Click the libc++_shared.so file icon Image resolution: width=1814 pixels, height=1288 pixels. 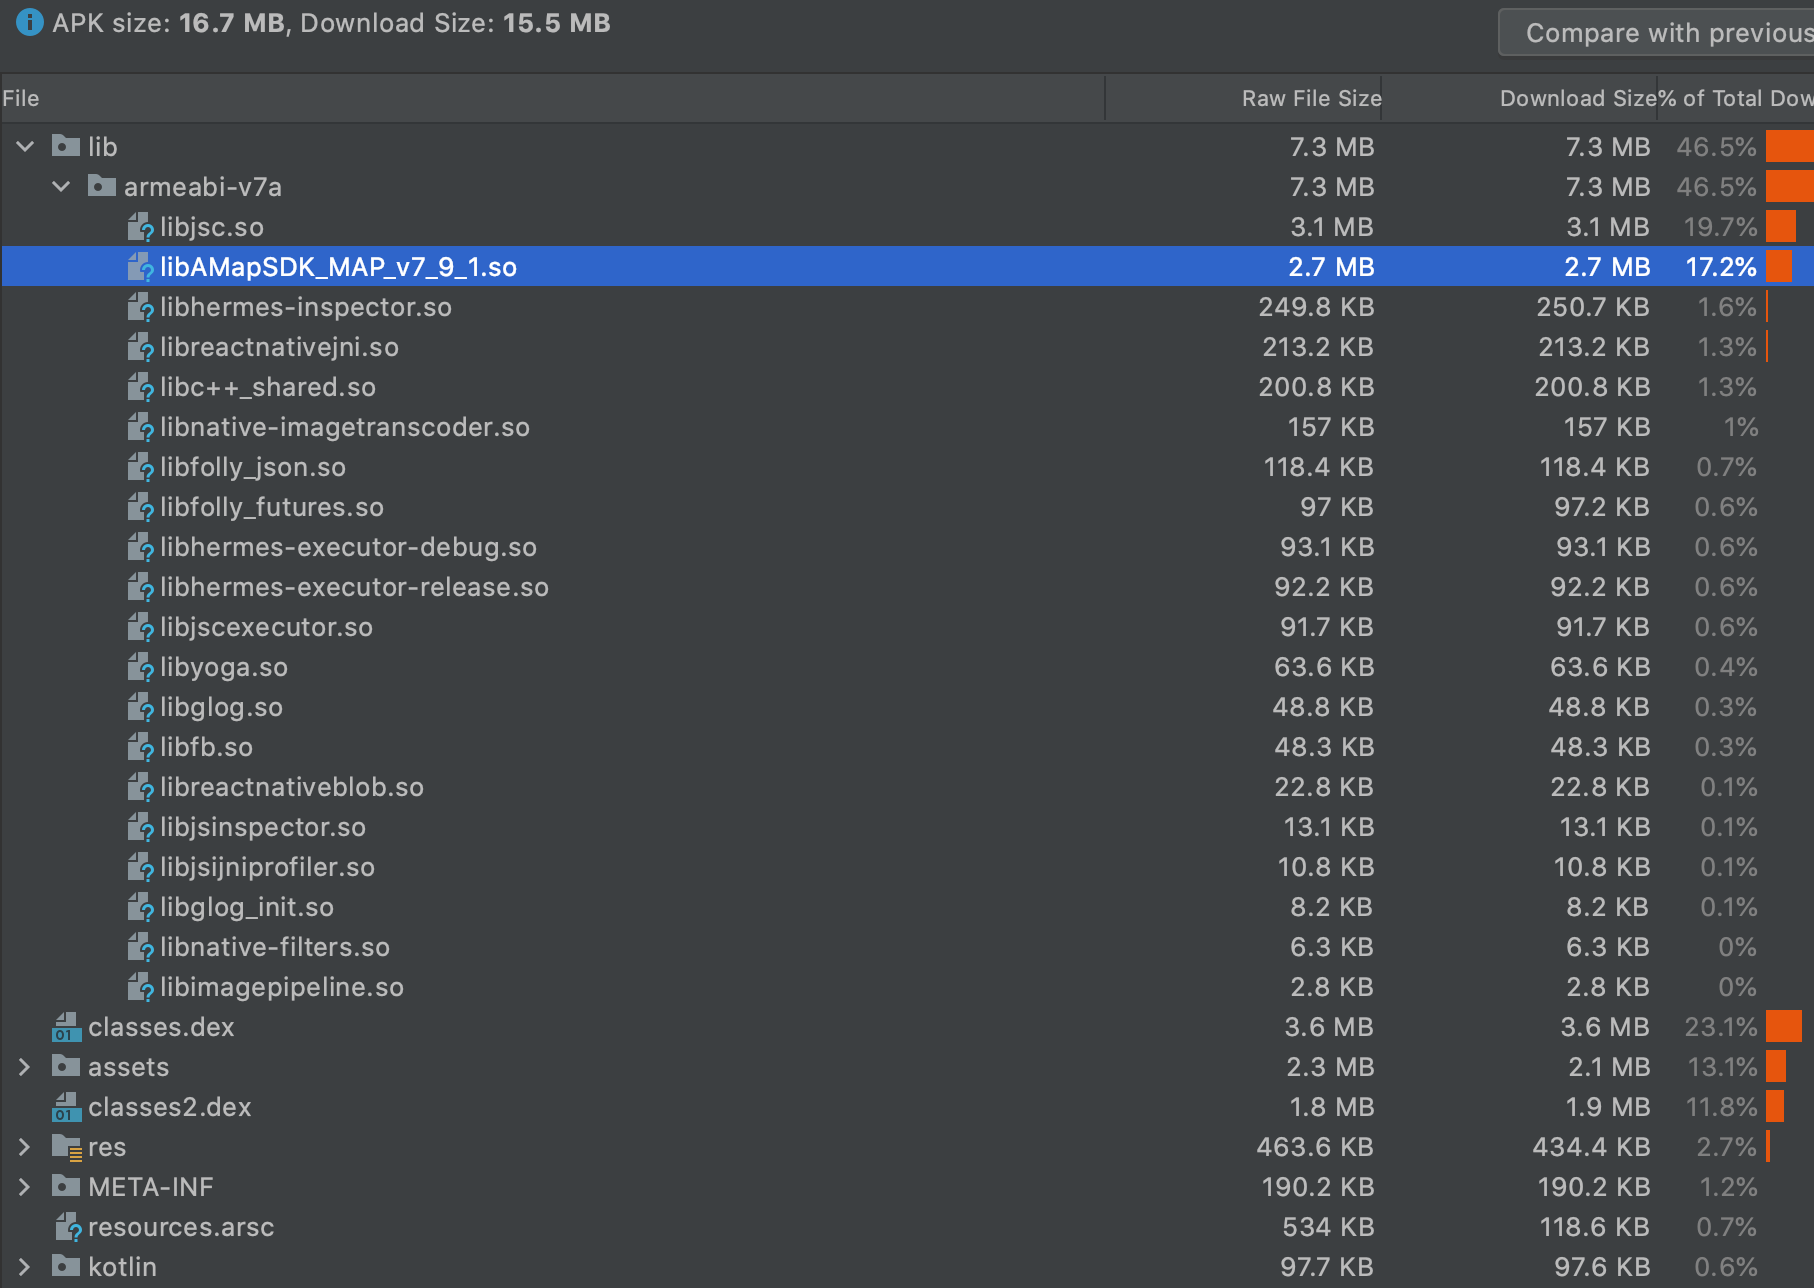140,387
